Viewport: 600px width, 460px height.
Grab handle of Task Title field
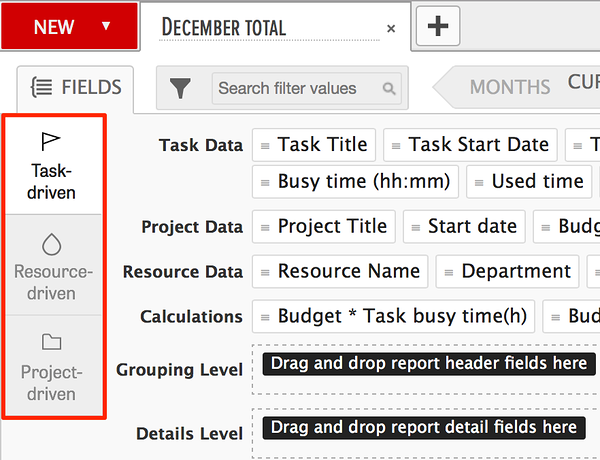[265, 146]
